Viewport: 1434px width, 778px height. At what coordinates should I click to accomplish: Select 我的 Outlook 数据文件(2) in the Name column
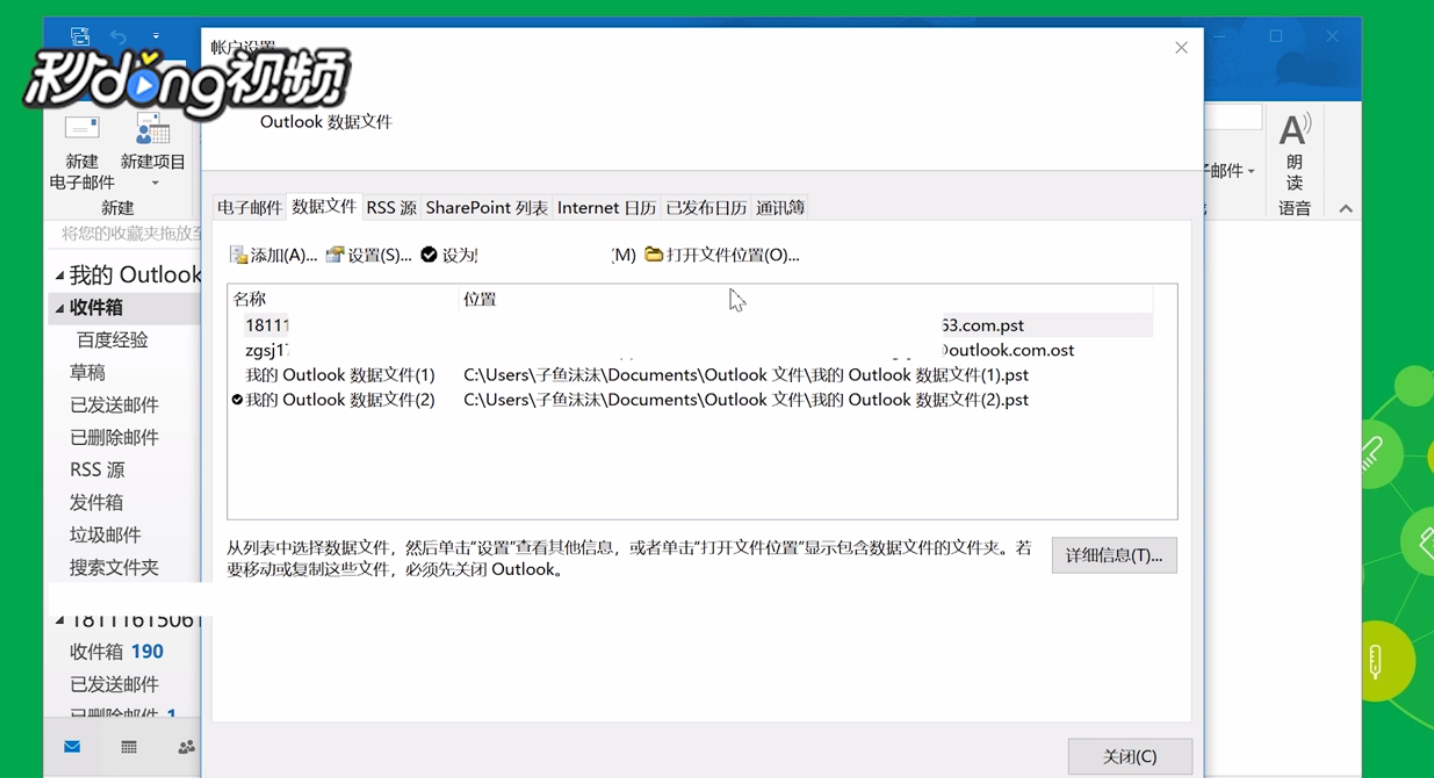tap(340, 400)
